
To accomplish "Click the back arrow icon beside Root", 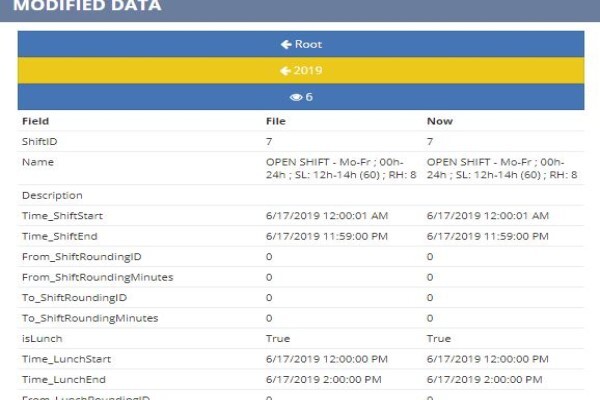I will 286,44.
